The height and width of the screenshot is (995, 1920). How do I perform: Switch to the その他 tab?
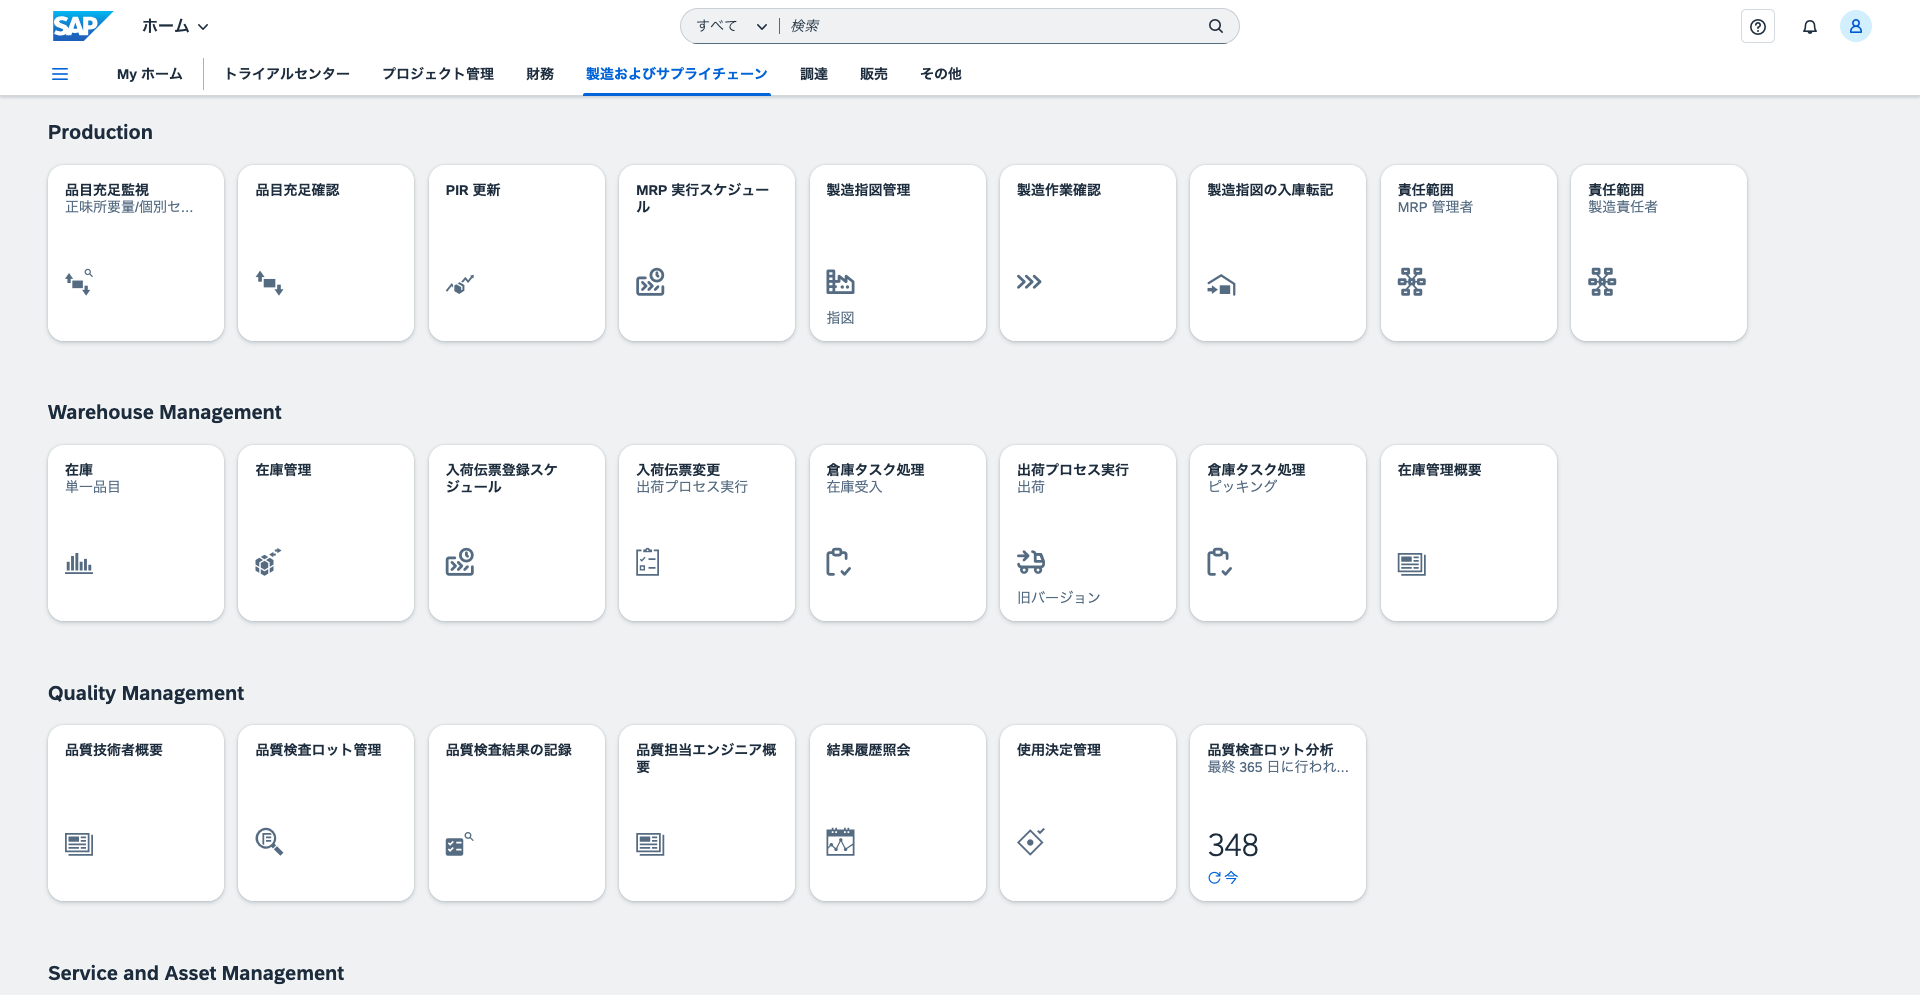pyautogui.click(x=941, y=74)
